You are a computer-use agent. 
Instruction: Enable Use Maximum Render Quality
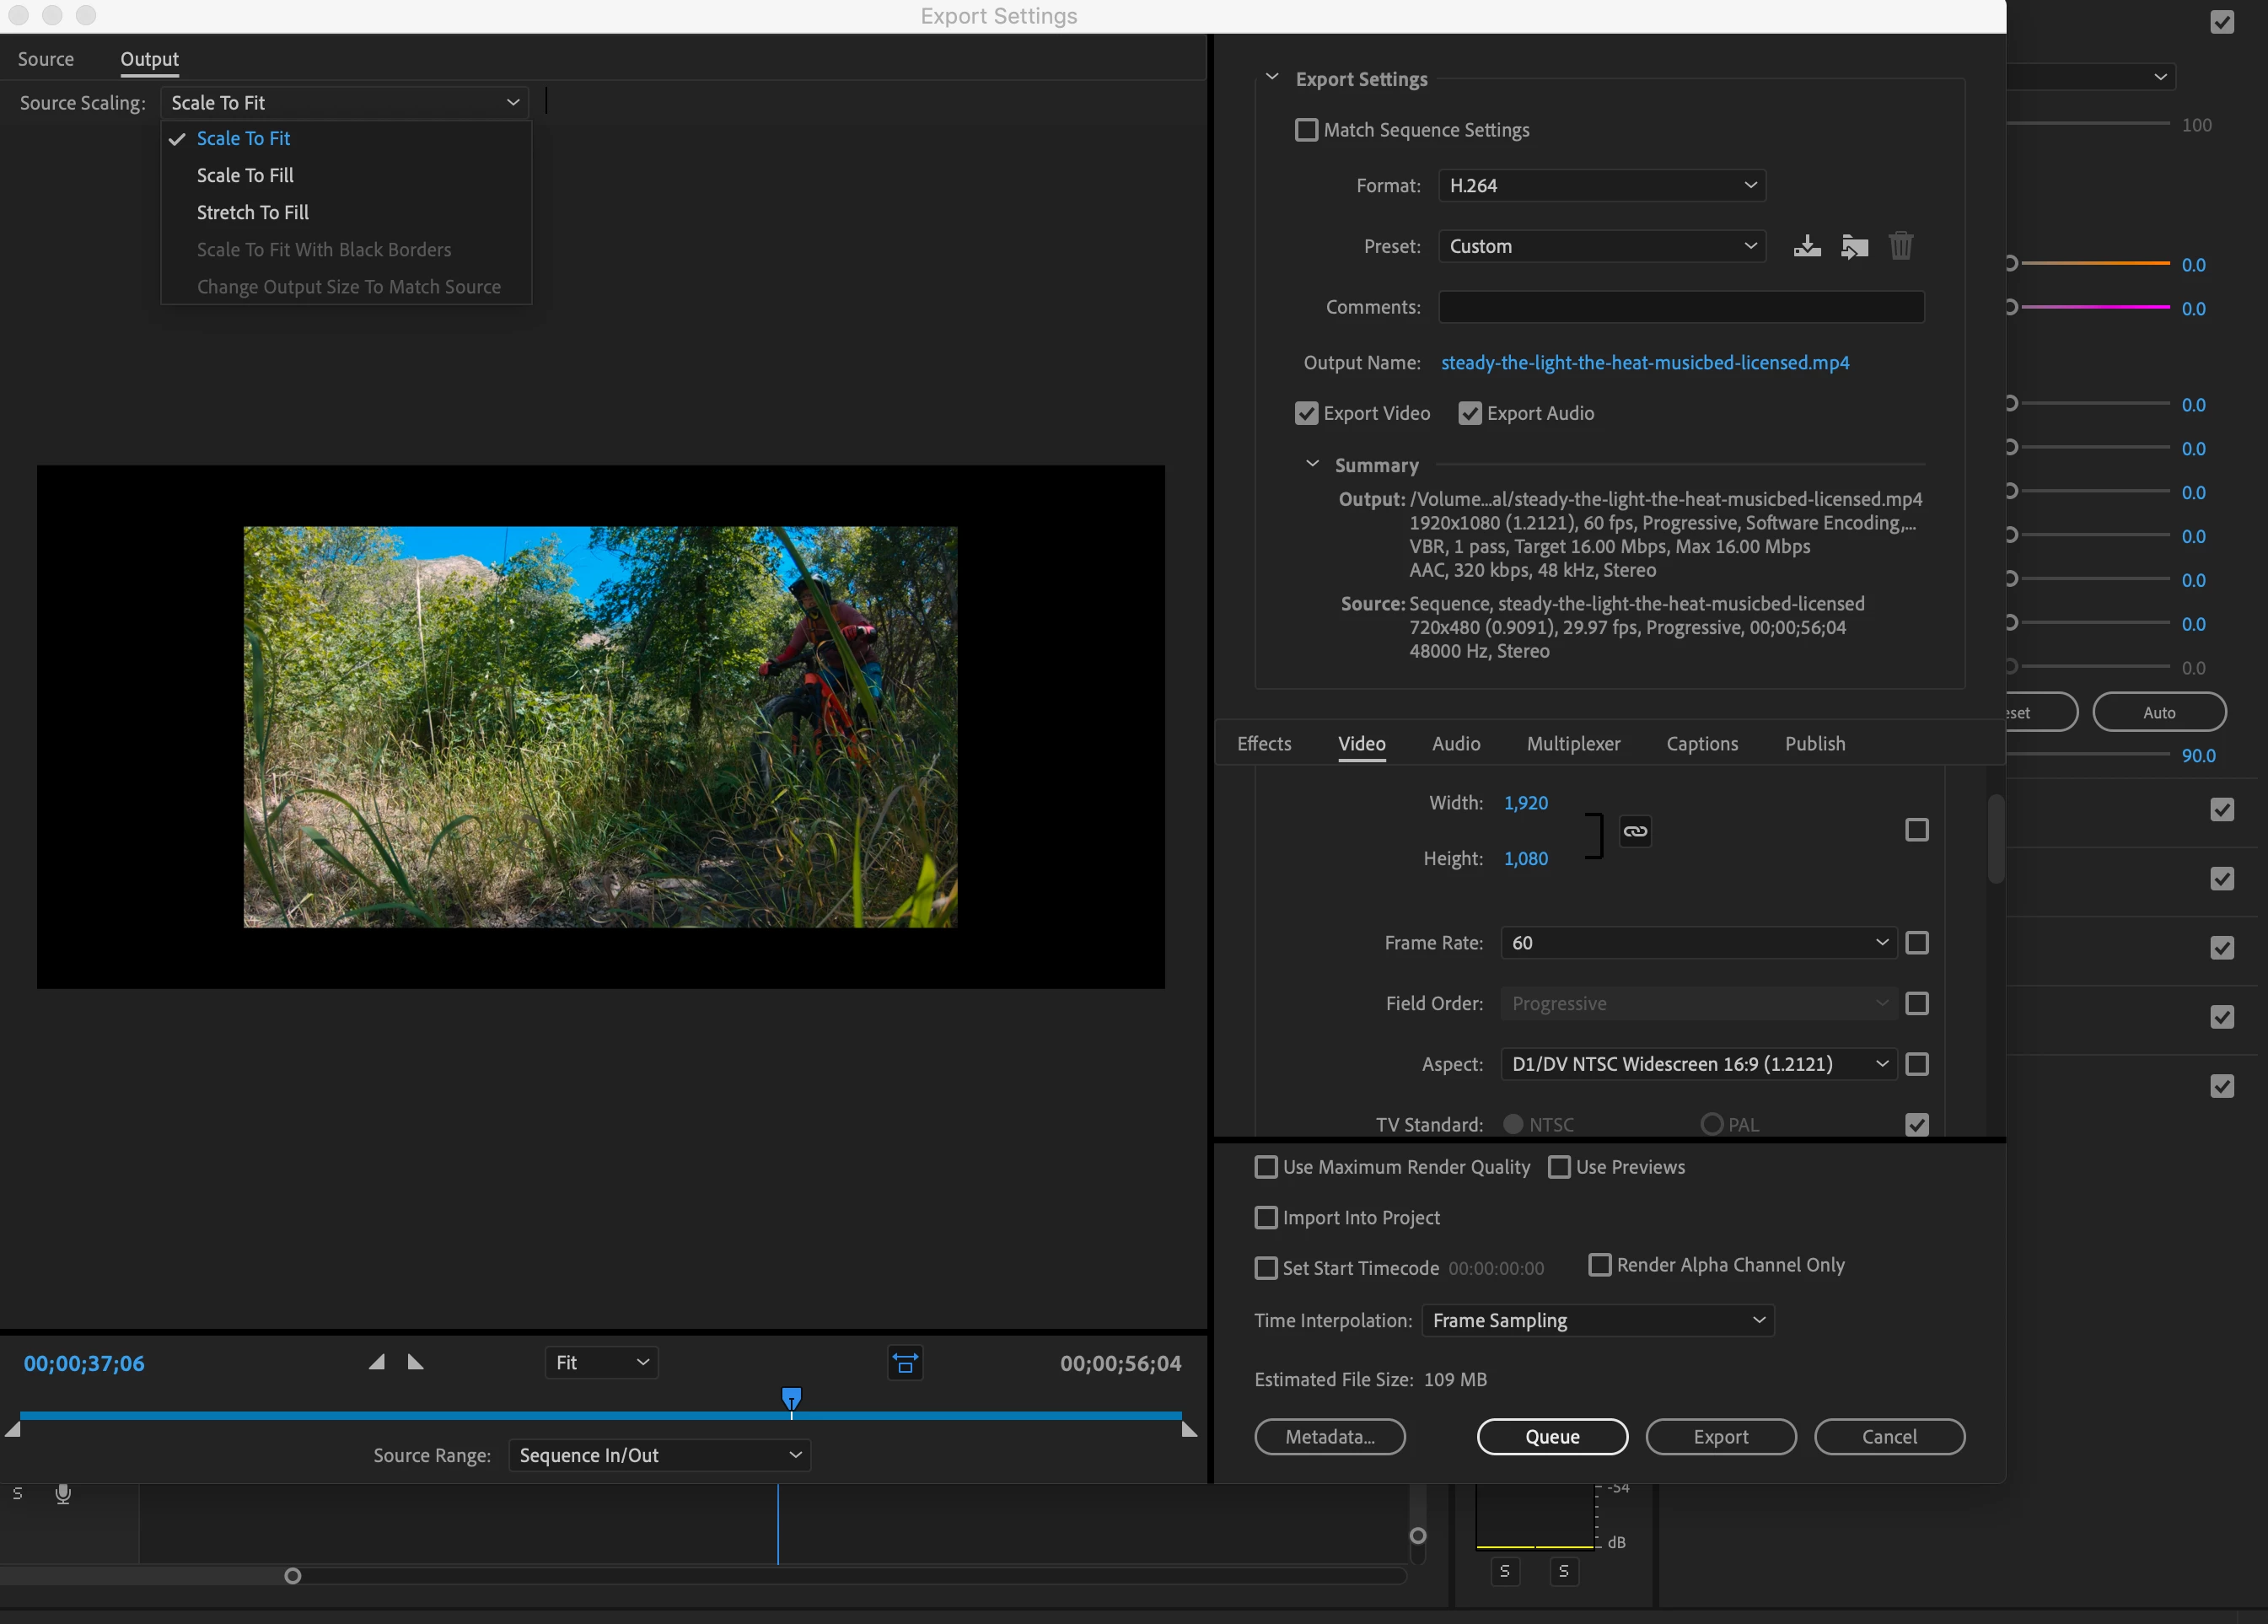pyautogui.click(x=1266, y=1167)
